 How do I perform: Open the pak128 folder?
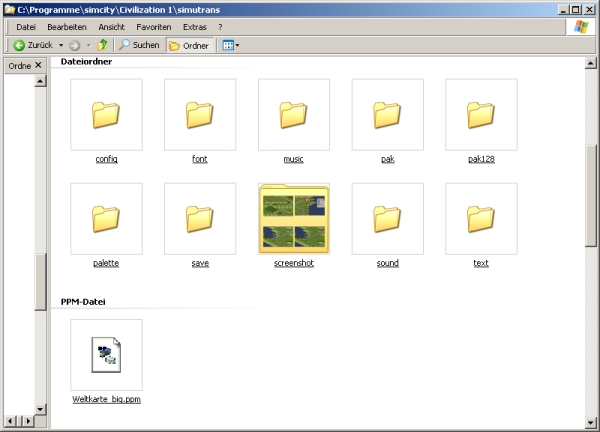coord(481,115)
